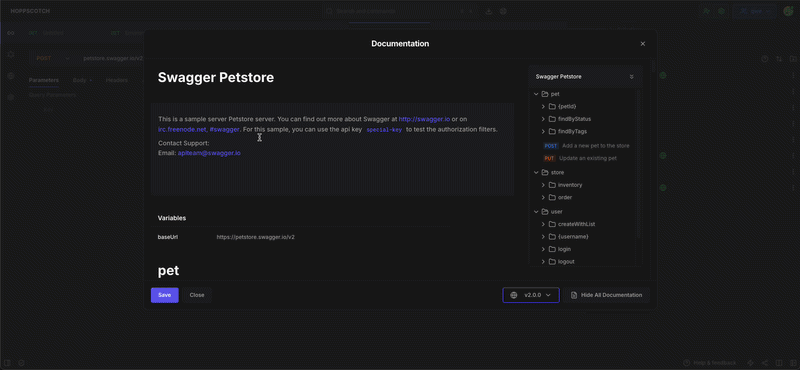Expand the {username} folder
Viewport: 800px width, 370px height.
(543, 237)
